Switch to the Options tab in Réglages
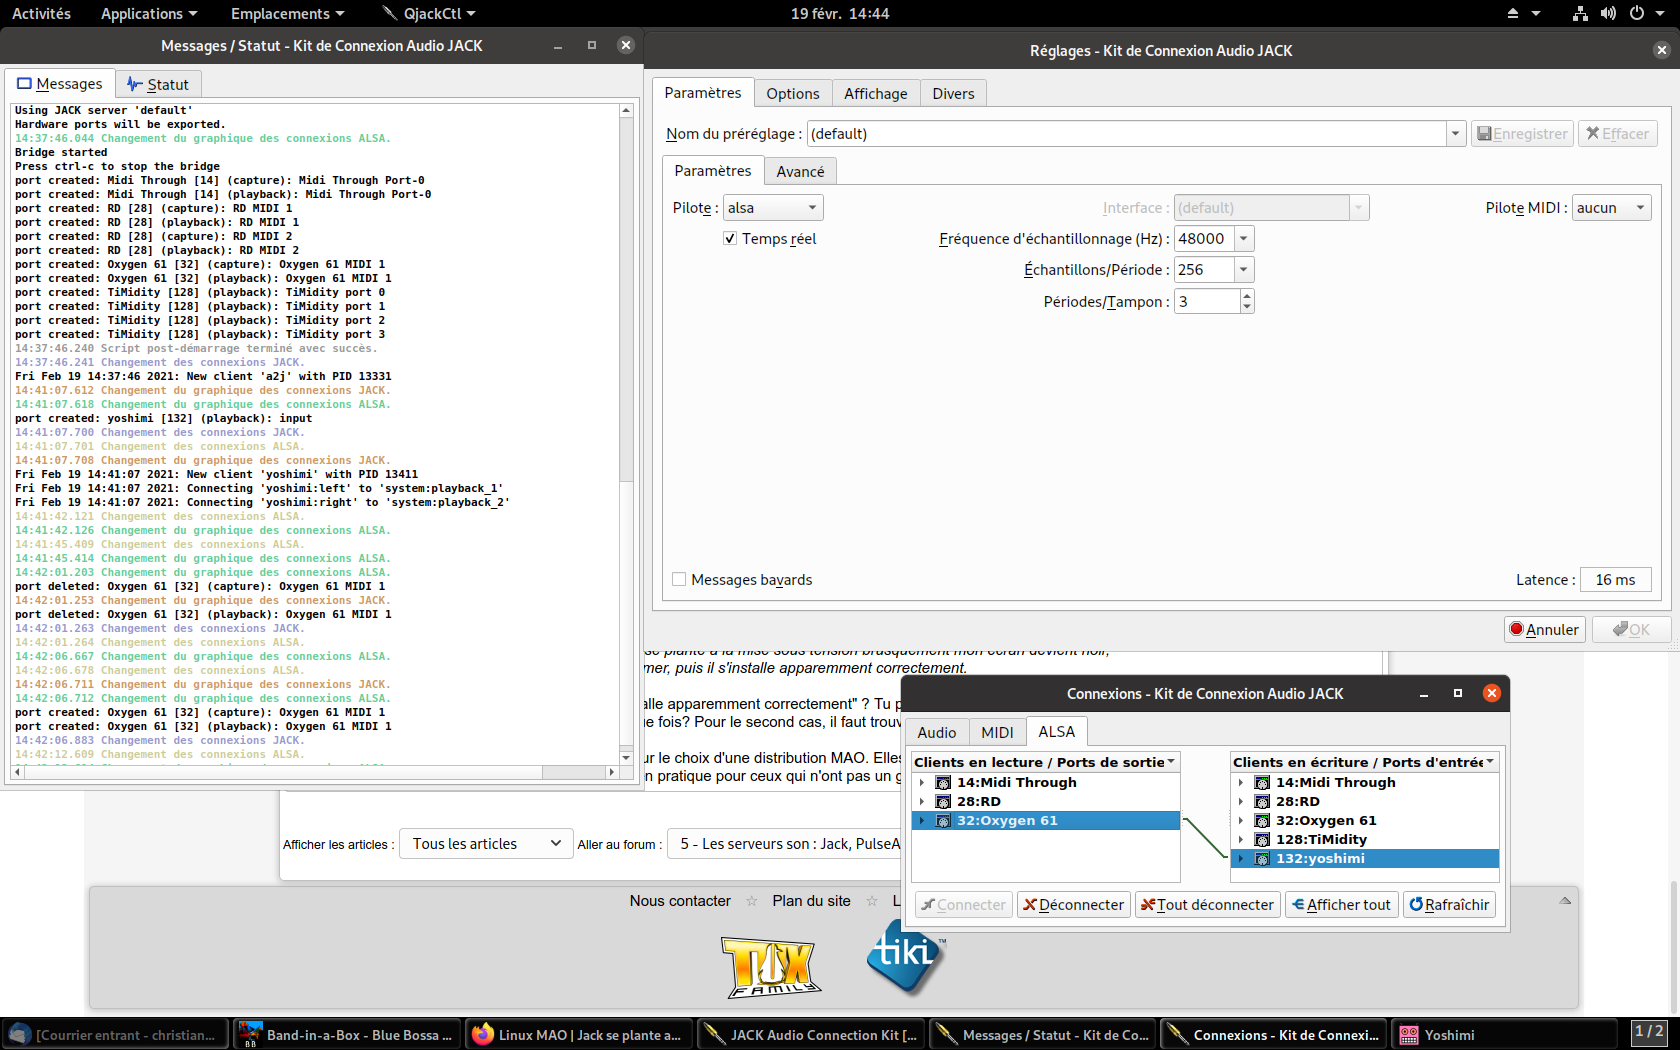Screen dimensions: 1680x1050 pos(792,94)
